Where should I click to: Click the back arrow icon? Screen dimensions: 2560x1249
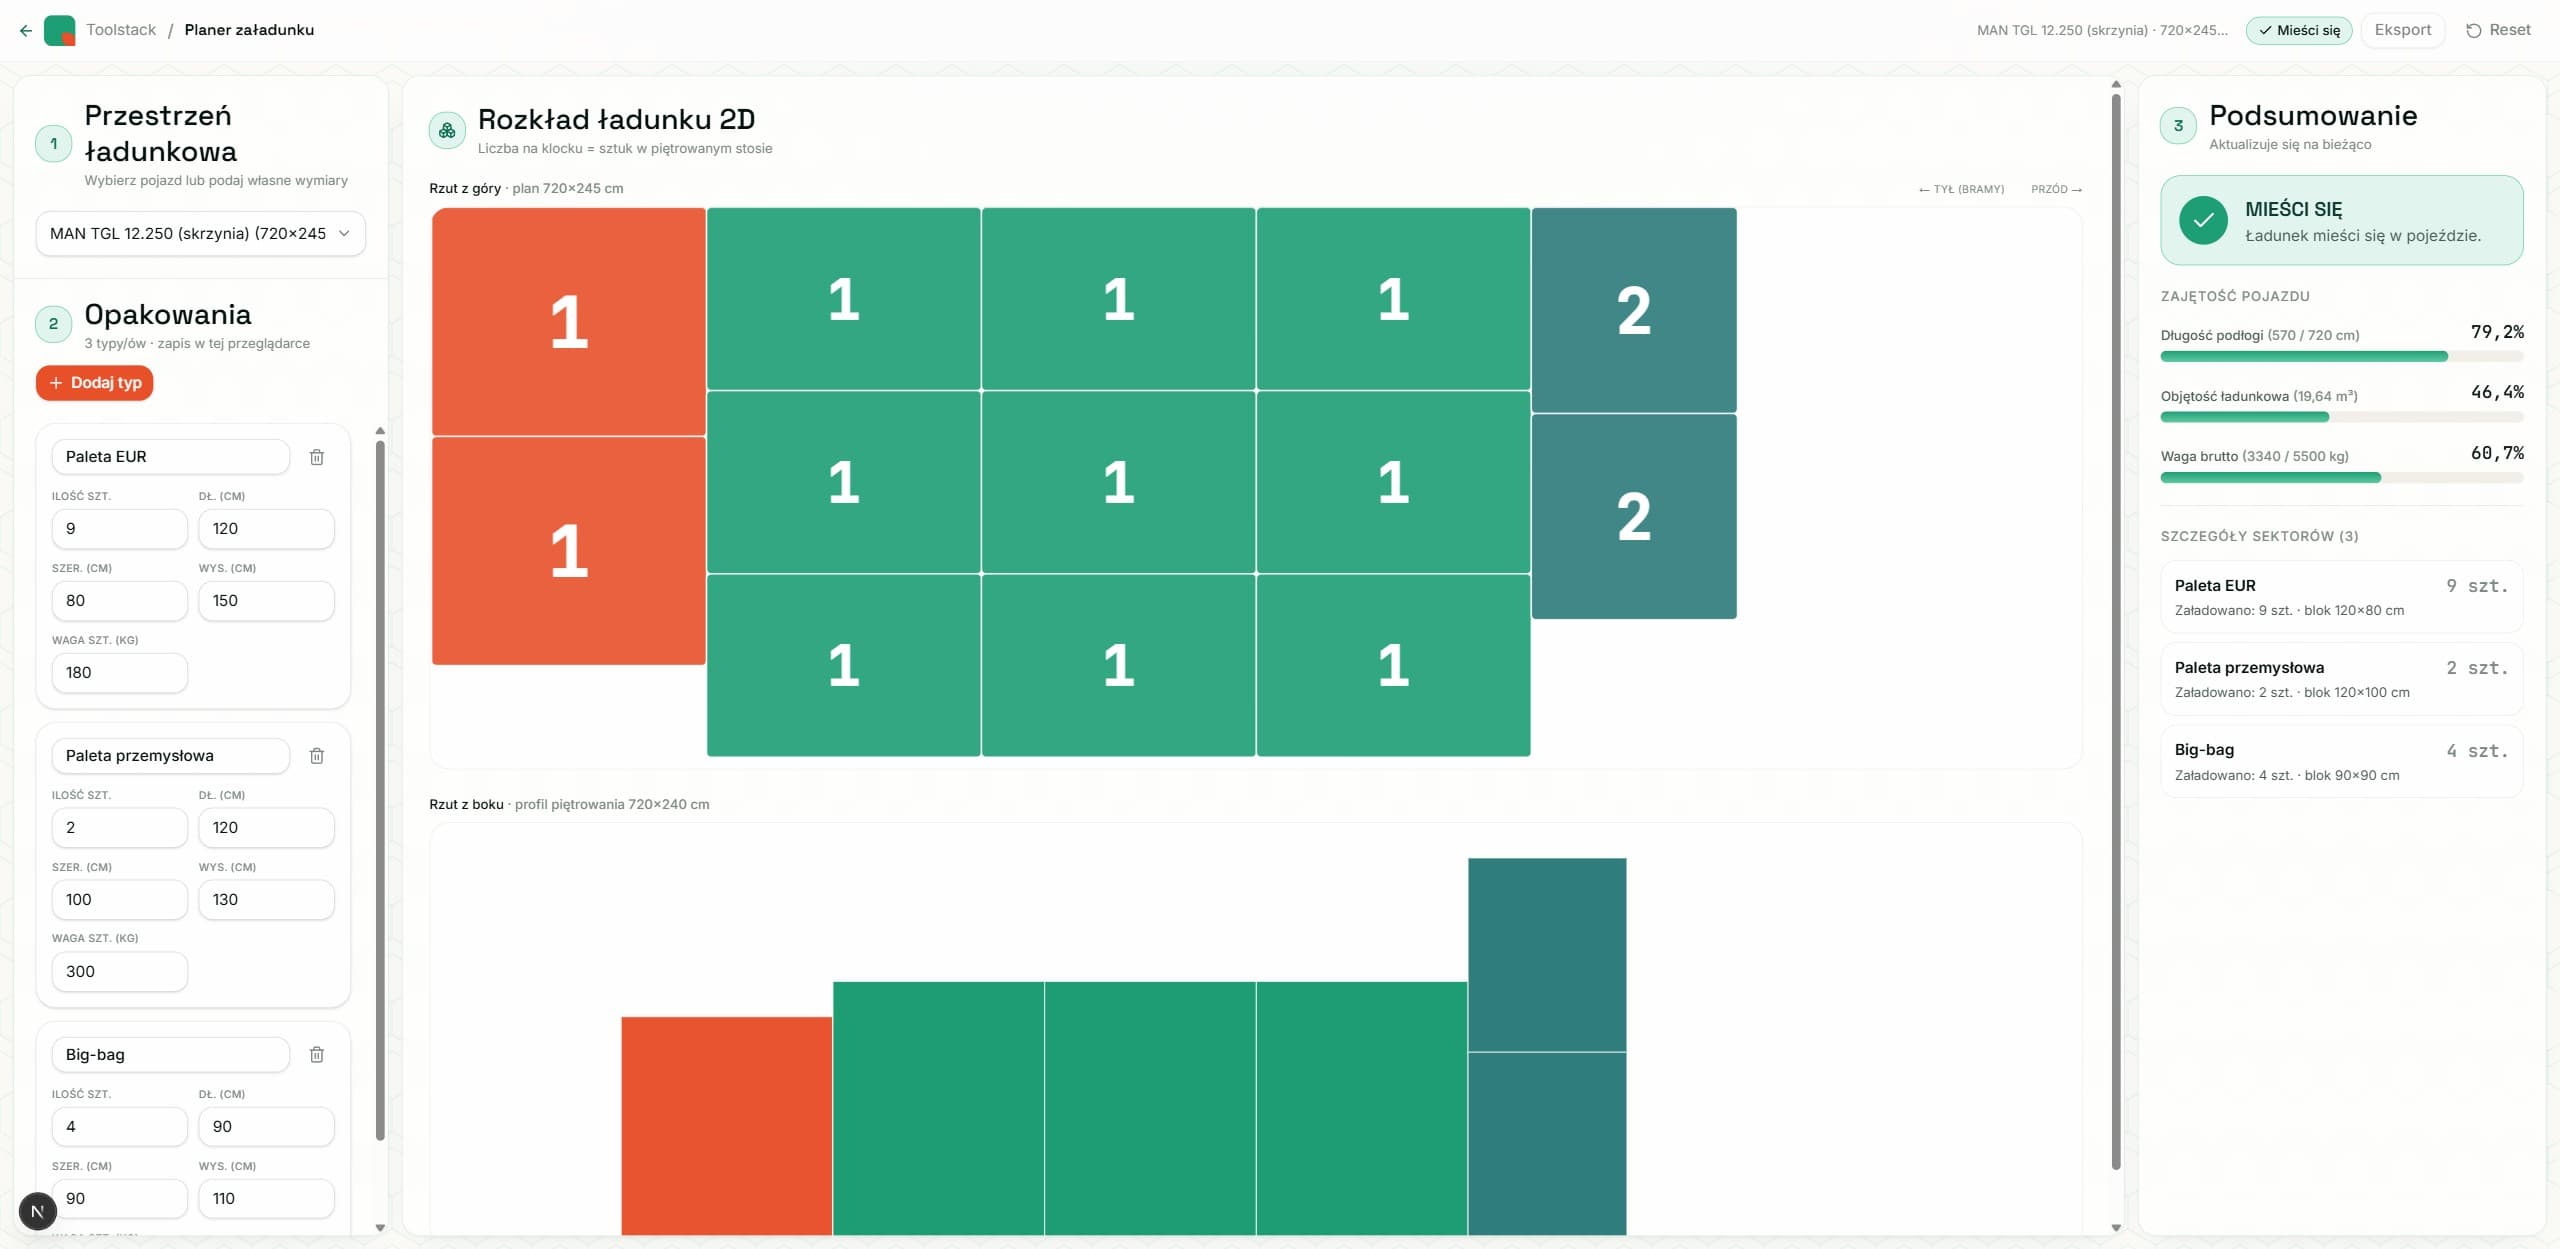pyautogui.click(x=26, y=30)
